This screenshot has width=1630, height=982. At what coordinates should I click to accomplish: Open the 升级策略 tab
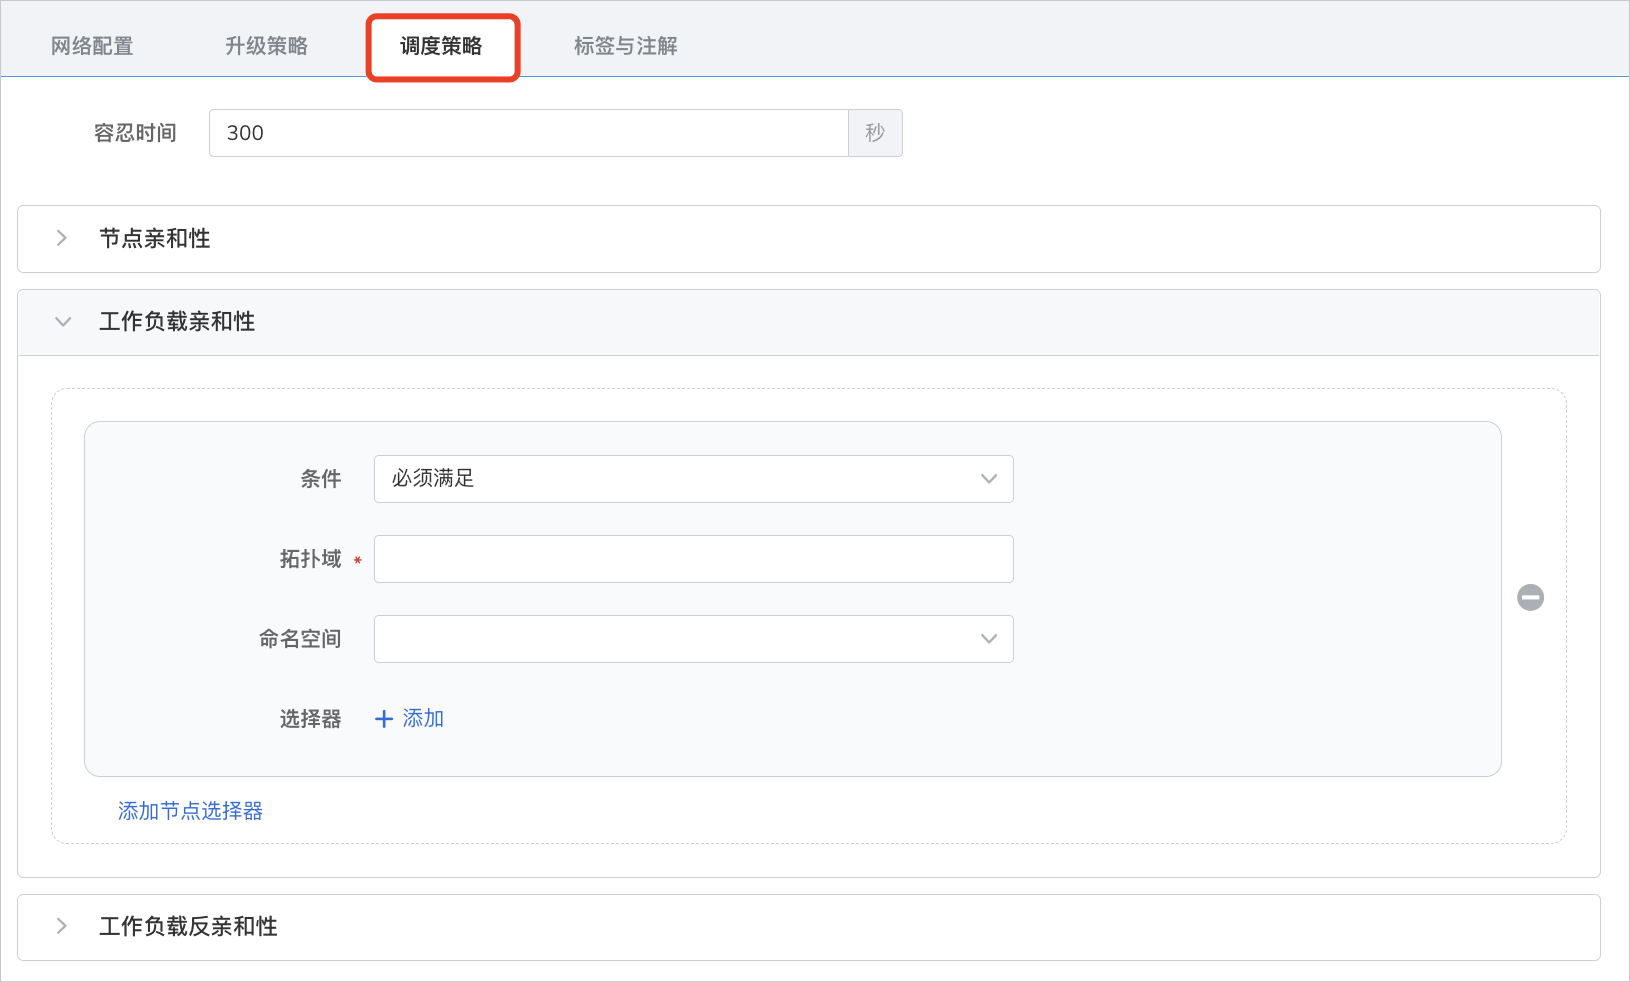(266, 46)
